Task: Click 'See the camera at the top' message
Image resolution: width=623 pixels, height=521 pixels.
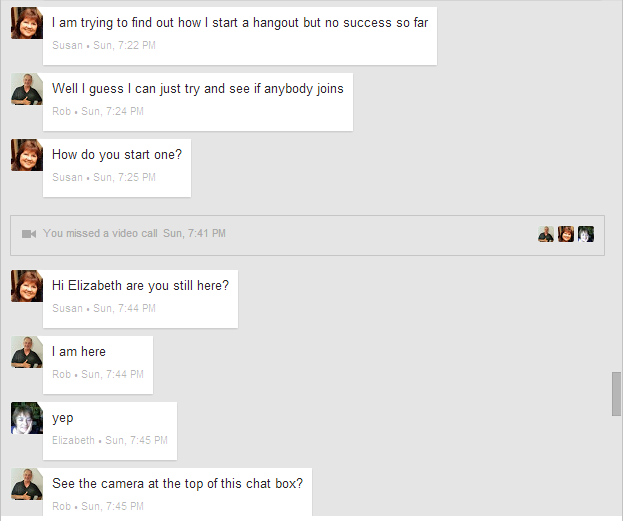Action: (x=177, y=483)
